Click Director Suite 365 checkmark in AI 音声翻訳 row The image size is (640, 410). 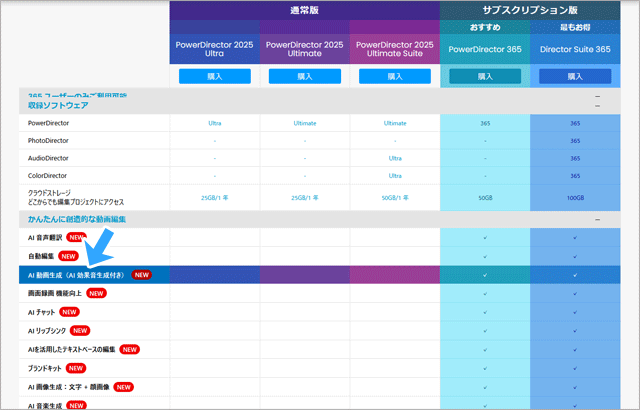click(x=575, y=237)
